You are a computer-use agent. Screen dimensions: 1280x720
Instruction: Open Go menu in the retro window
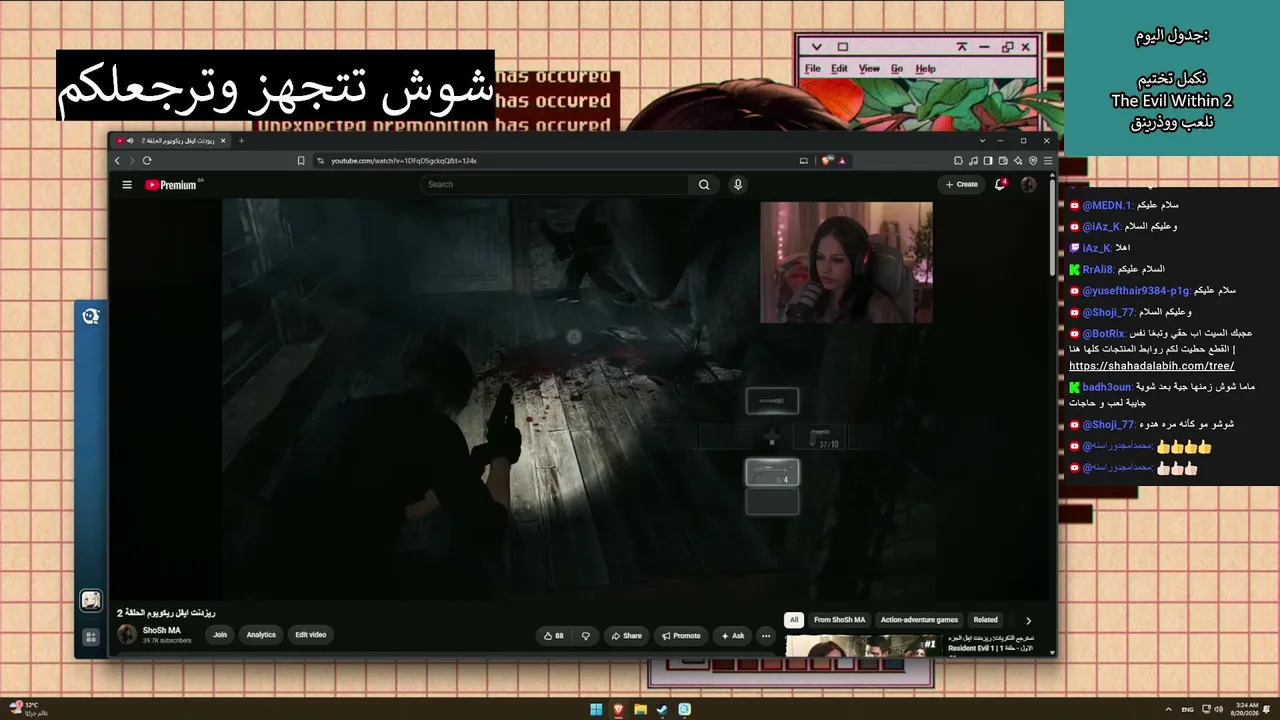tap(897, 69)
